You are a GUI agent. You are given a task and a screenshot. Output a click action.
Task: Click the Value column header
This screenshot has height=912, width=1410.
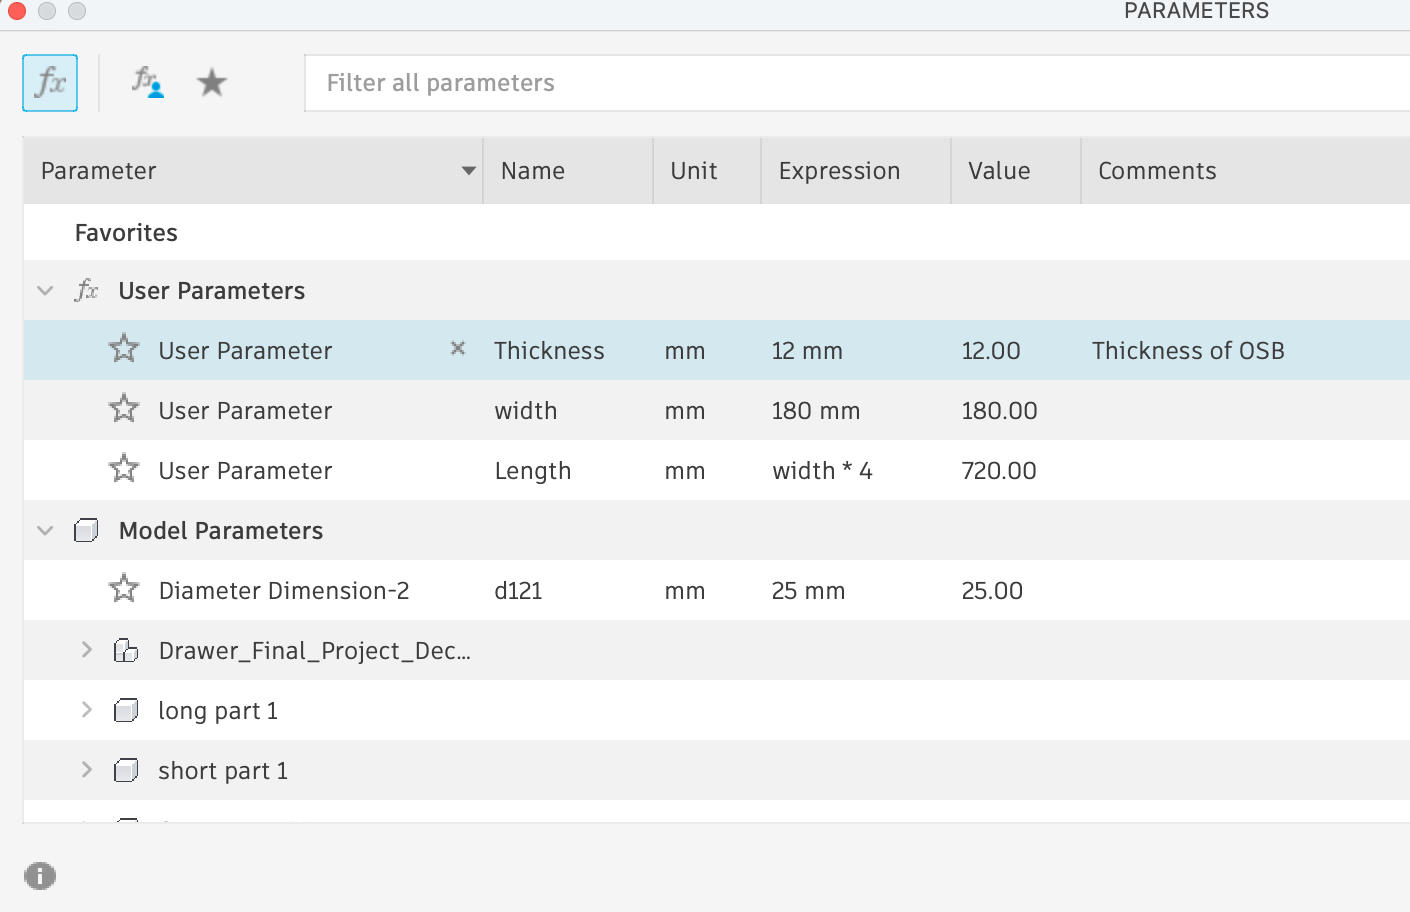998,171
